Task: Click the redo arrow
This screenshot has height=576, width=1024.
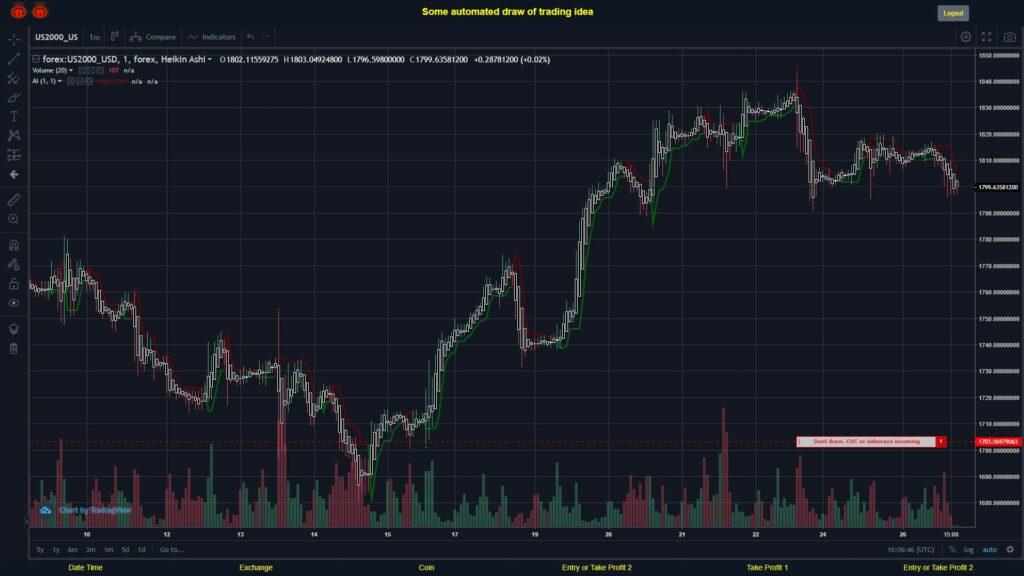Action: (x=265, y=37)
